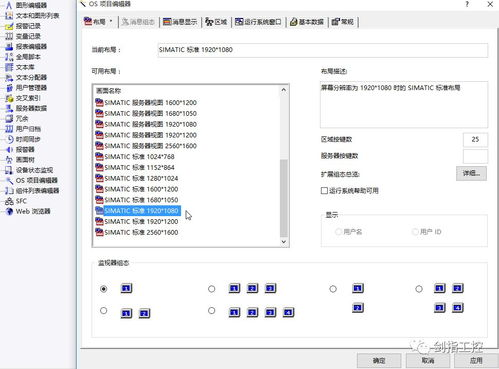499x369 pixels.
Task: Open the 组件列表编辑器 icon in the tree
Action: tap(9, 191)
